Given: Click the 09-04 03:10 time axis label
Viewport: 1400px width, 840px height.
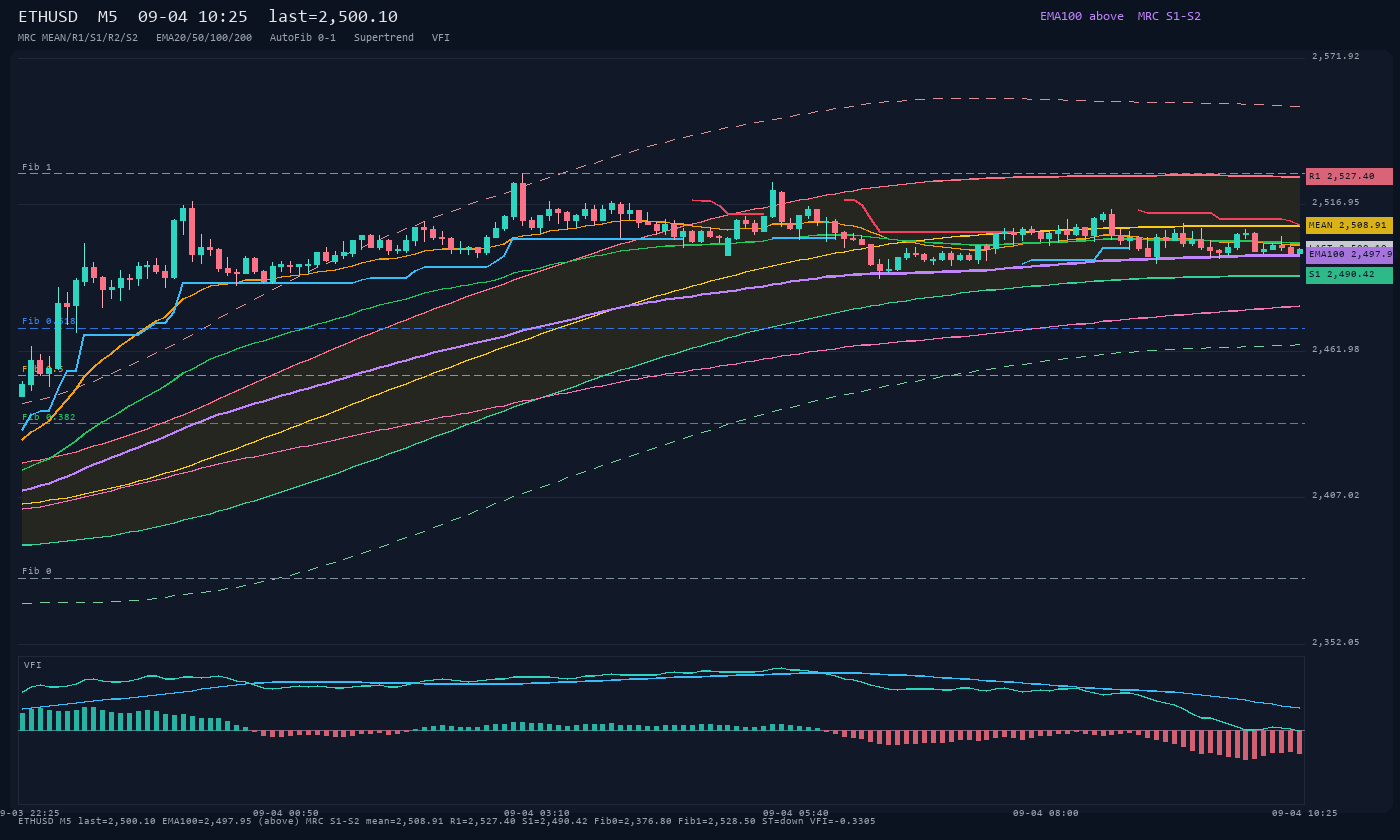Looking at the screenshot, I should [x=537, y=813].
